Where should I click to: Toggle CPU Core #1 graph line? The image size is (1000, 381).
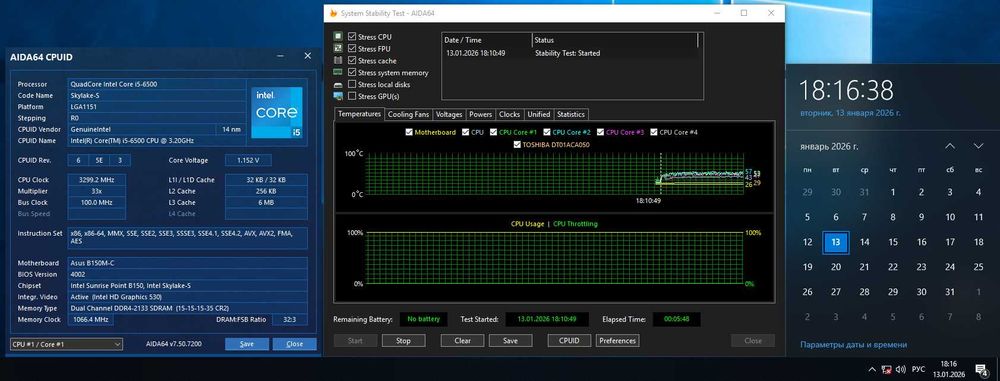pyautogui.click(x=494, y=132)
